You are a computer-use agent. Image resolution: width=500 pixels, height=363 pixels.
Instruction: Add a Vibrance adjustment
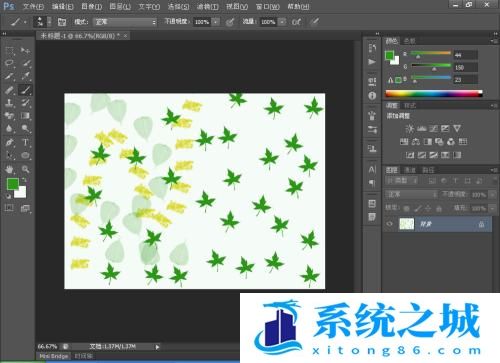pos(457,129)
